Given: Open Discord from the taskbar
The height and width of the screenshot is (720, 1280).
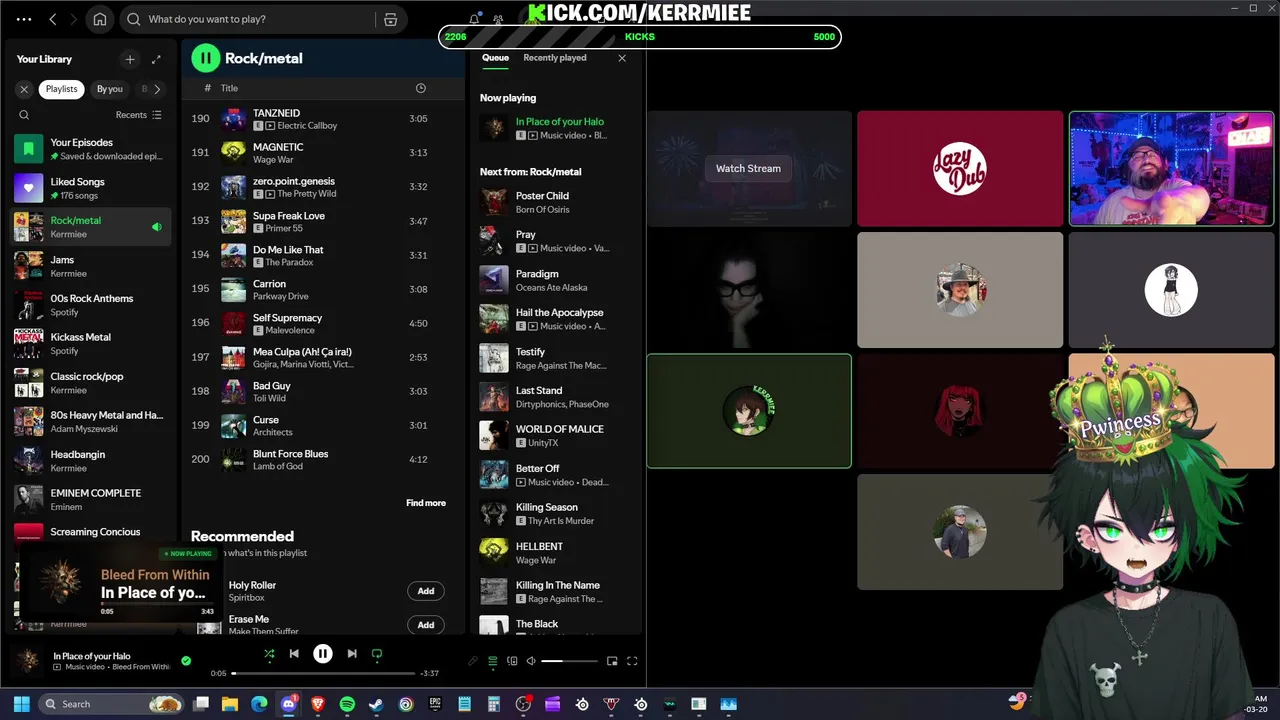Looking at the screenshot, I should pyautogui.click(x=289, y=704).
